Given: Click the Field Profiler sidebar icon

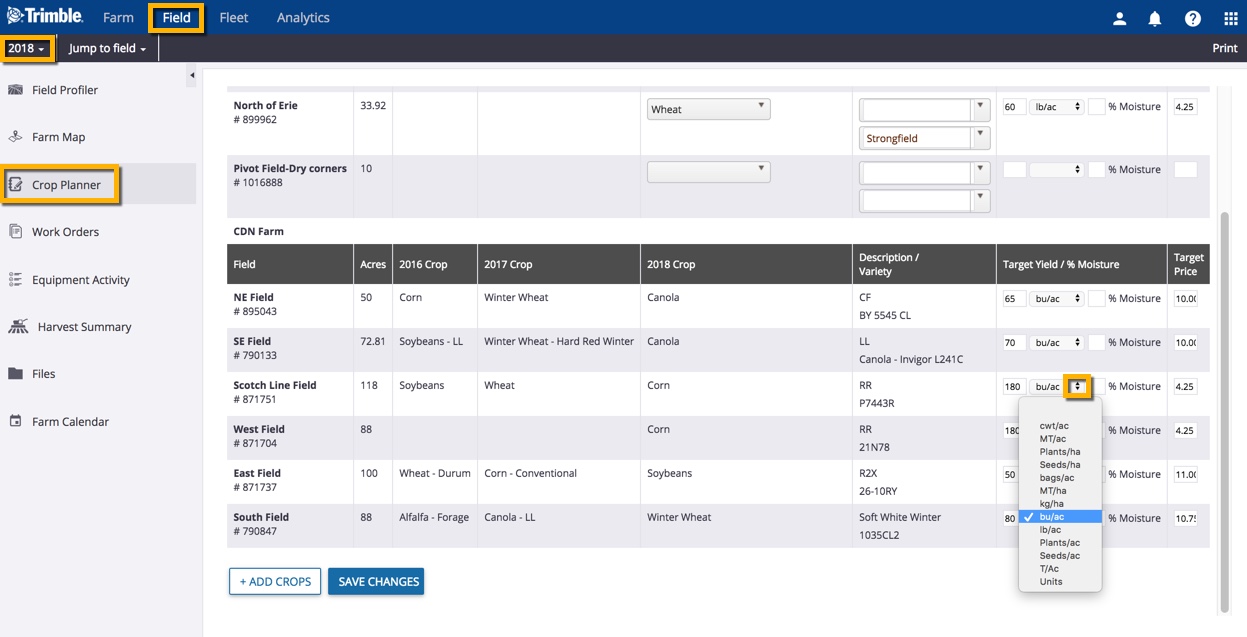Looking at the screenshot, I should [x=15, y=90].
